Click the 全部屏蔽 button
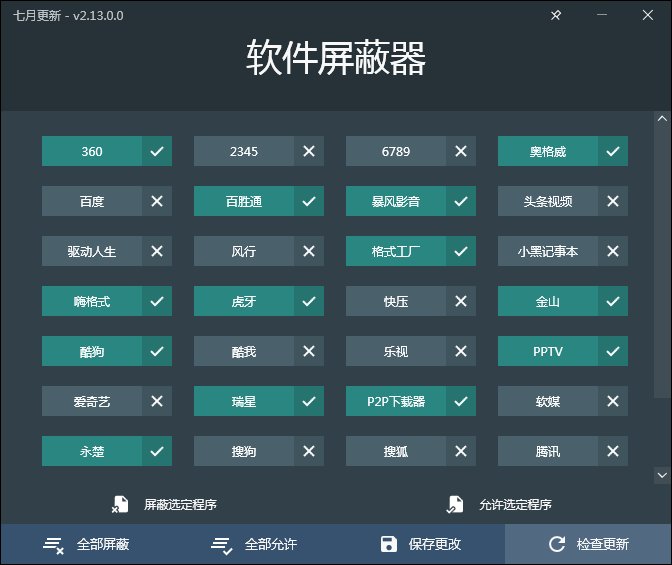The width and height of the screenshot is (672, 565). 85,544
